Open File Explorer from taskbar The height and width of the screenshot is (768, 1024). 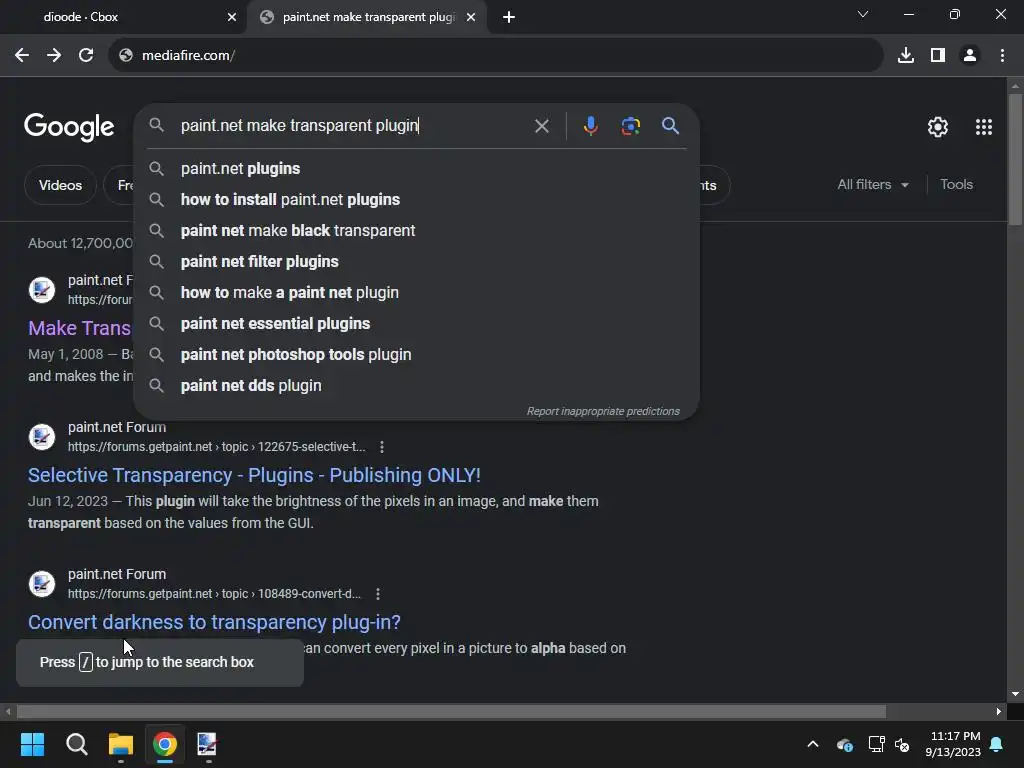click(x=121, y=744)
